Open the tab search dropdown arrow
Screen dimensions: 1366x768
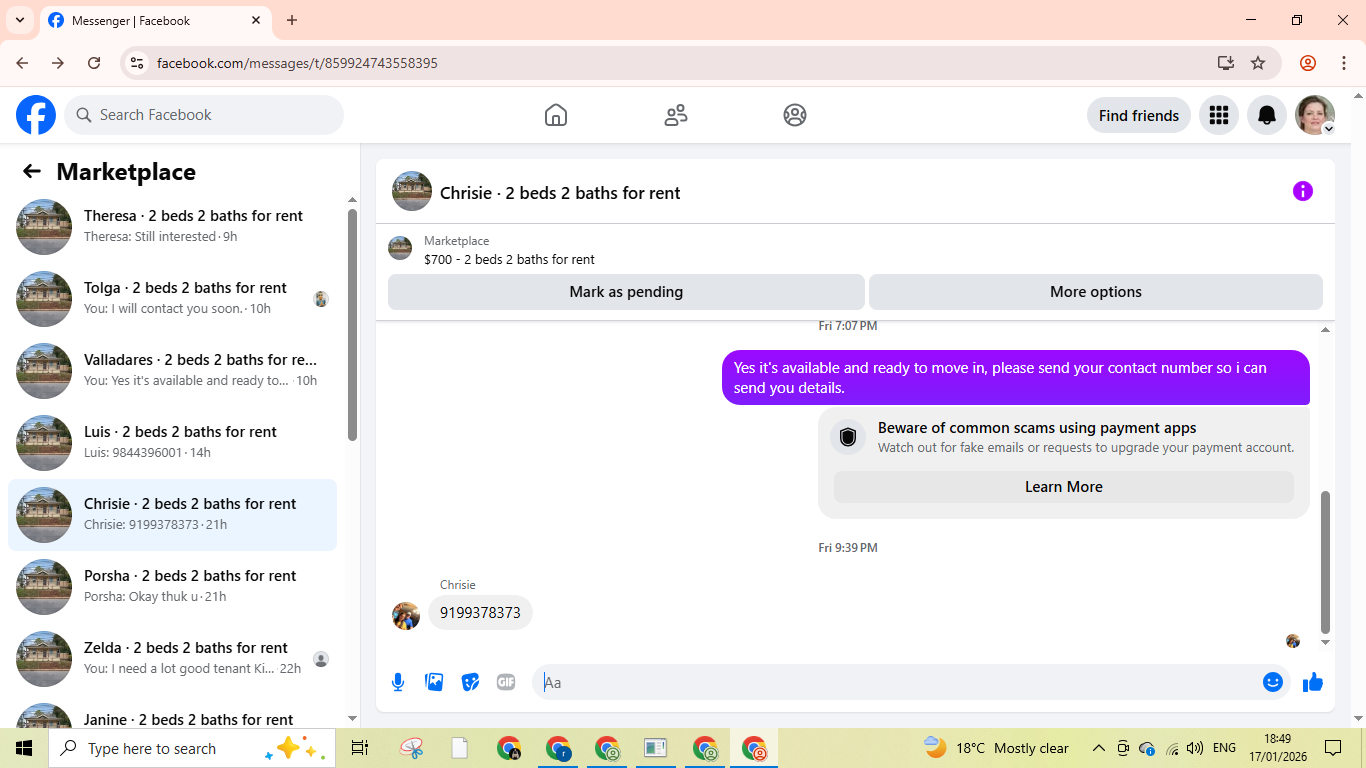pyautogui.click(x=19, y=20)
